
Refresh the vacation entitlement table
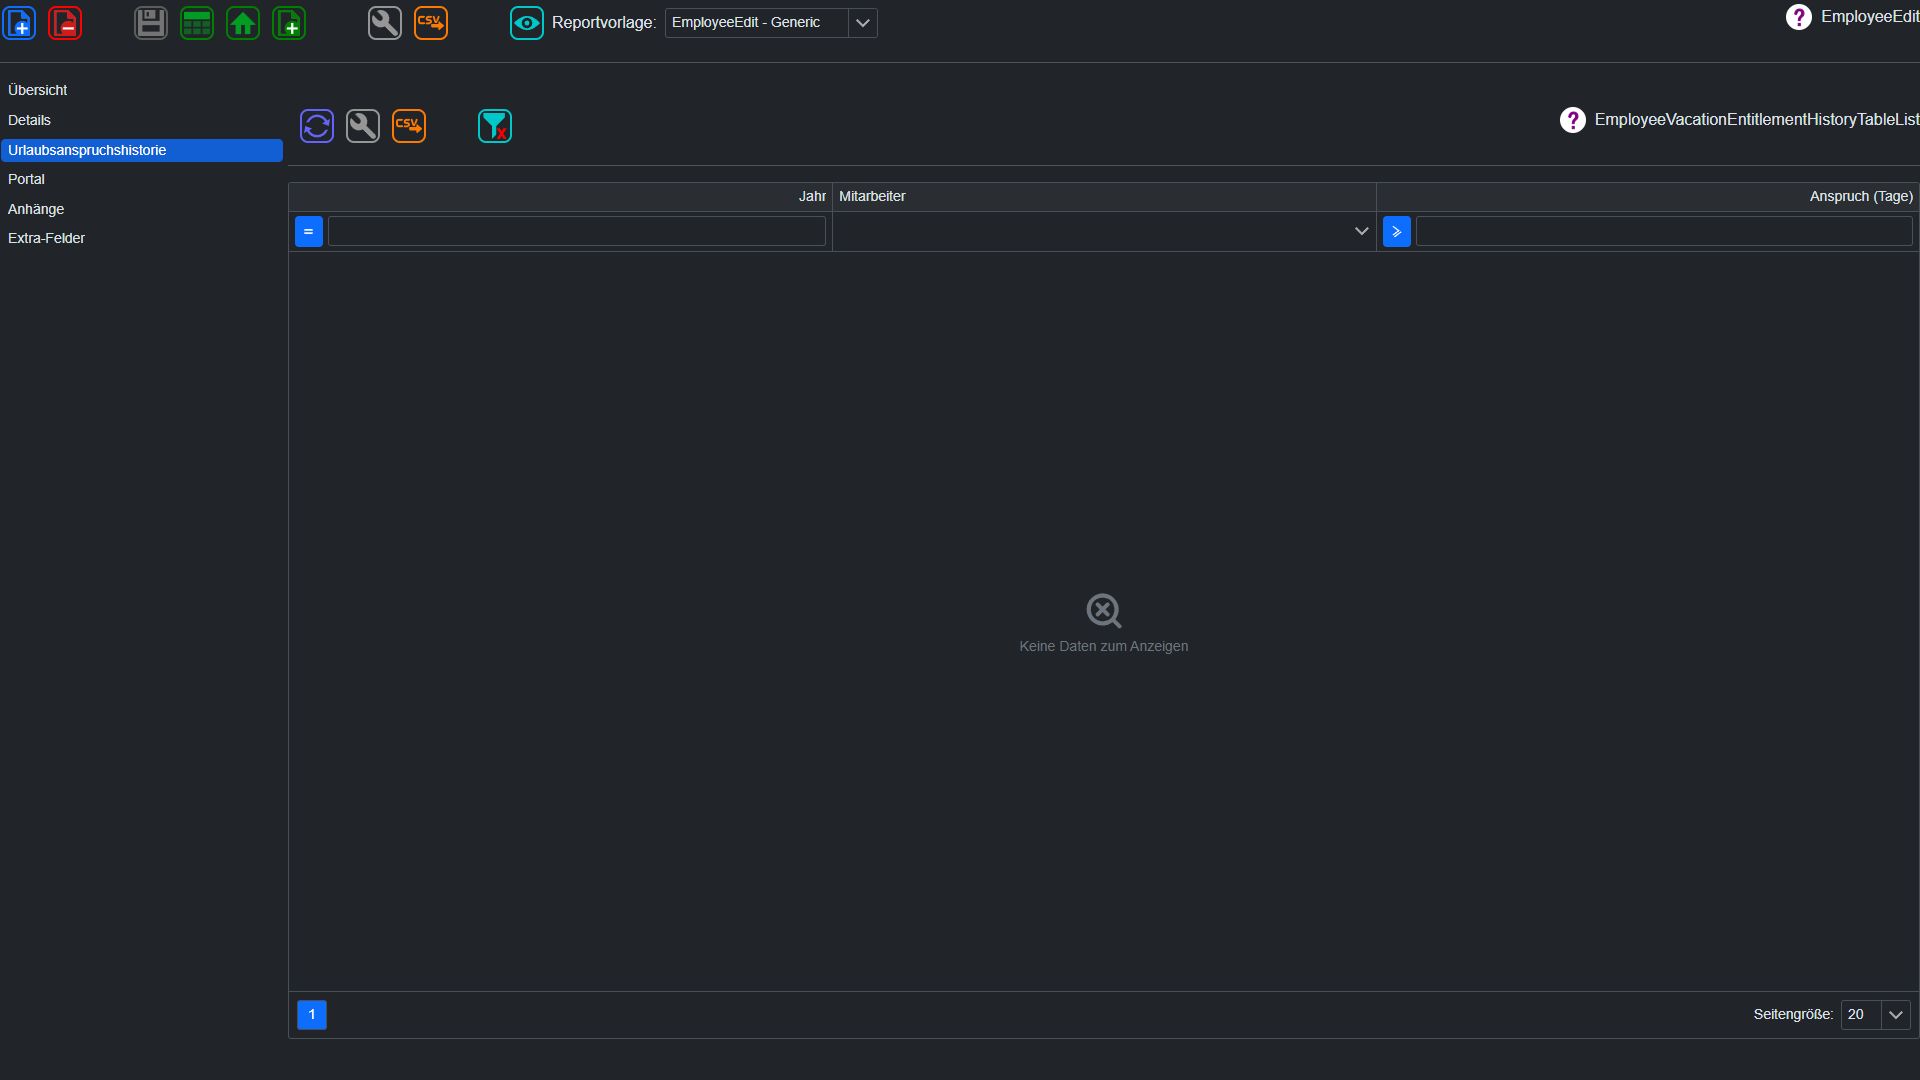pyautogui.click(x=317, y=126)
